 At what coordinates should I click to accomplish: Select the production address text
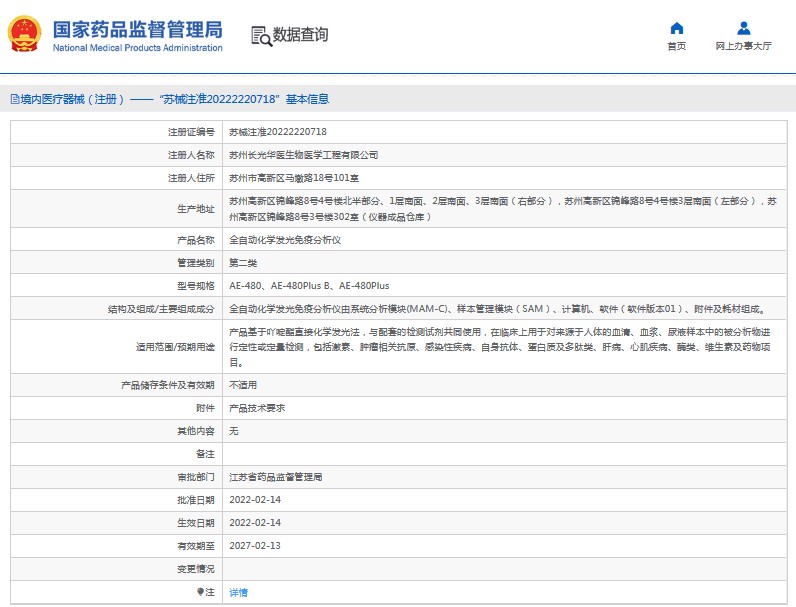[503, 209]
